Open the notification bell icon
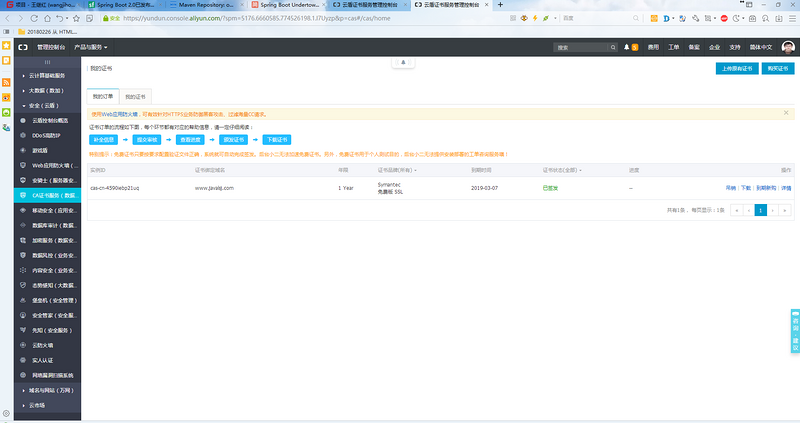This screenshot has height=423, width=800. pyautogui.click(x=627, y=47)
